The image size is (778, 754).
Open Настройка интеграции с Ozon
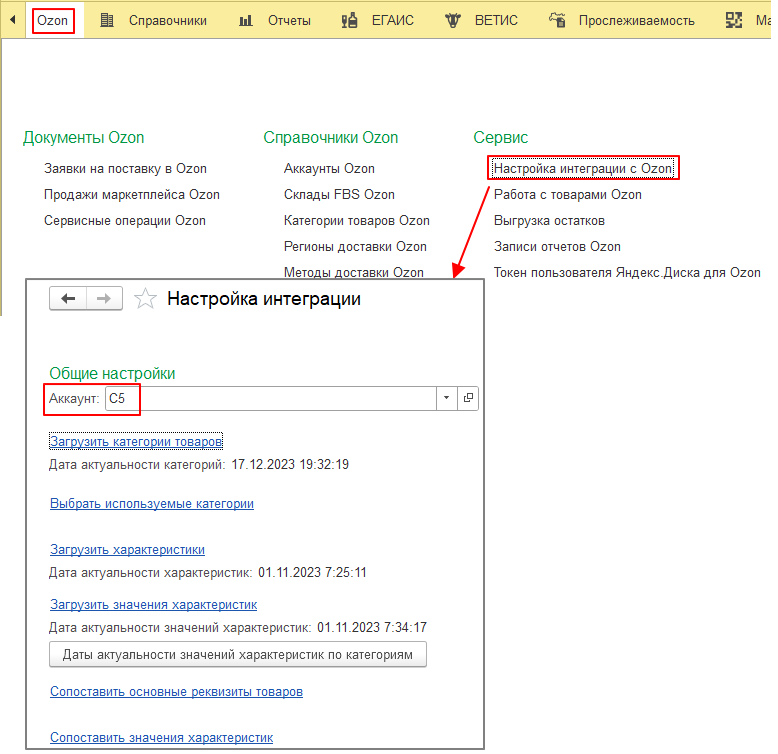tap(583, 169)
